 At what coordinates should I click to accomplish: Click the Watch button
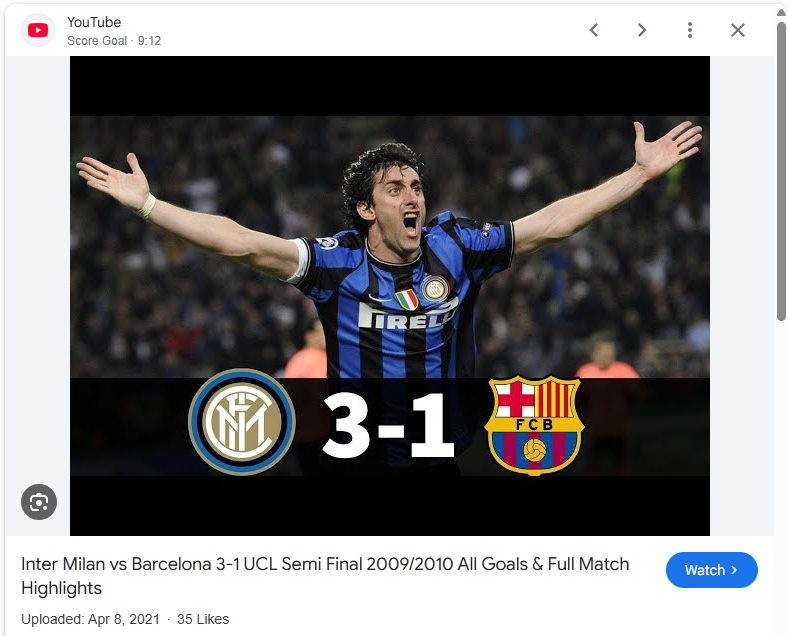point(712,570)
